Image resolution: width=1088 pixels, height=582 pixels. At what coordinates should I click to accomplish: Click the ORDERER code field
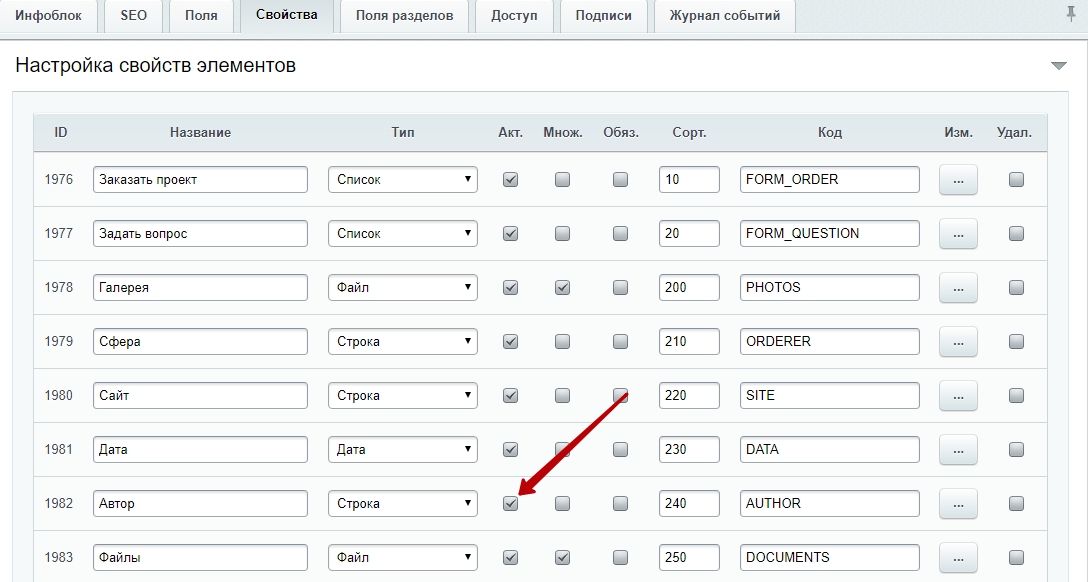tap(830, 341)
